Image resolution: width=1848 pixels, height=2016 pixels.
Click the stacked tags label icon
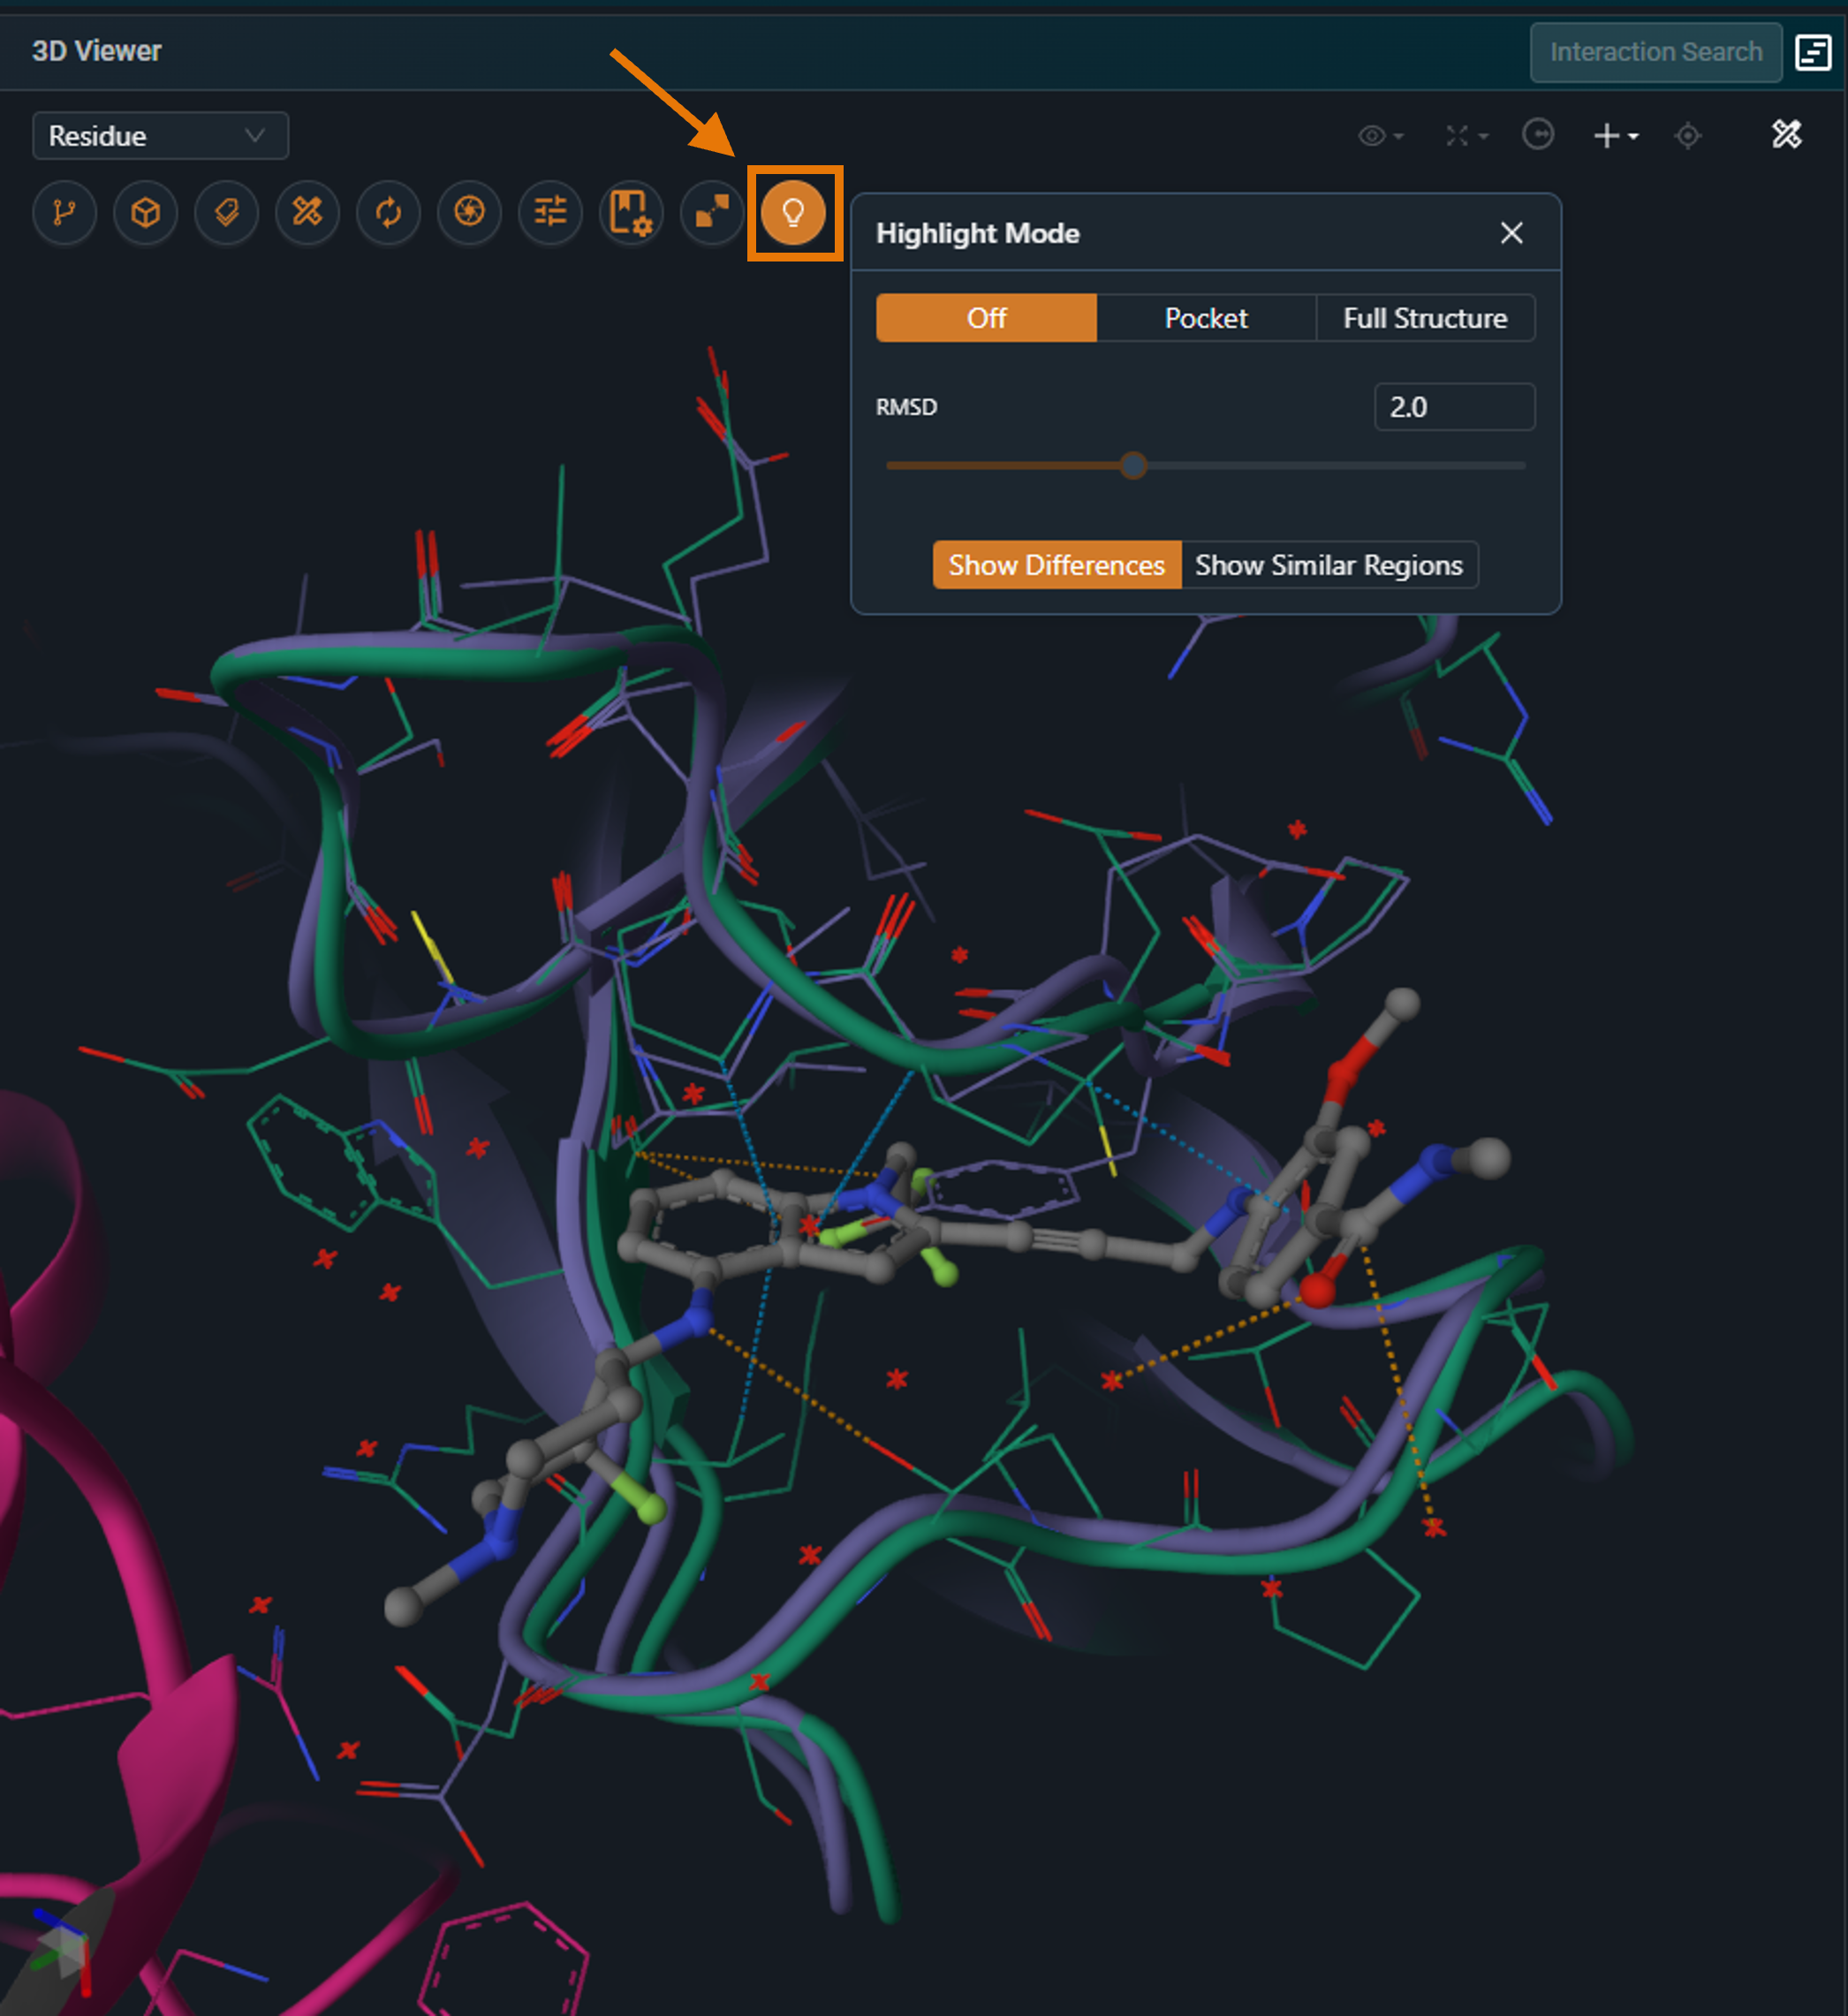pyautogui.click(x=227, y=212)
